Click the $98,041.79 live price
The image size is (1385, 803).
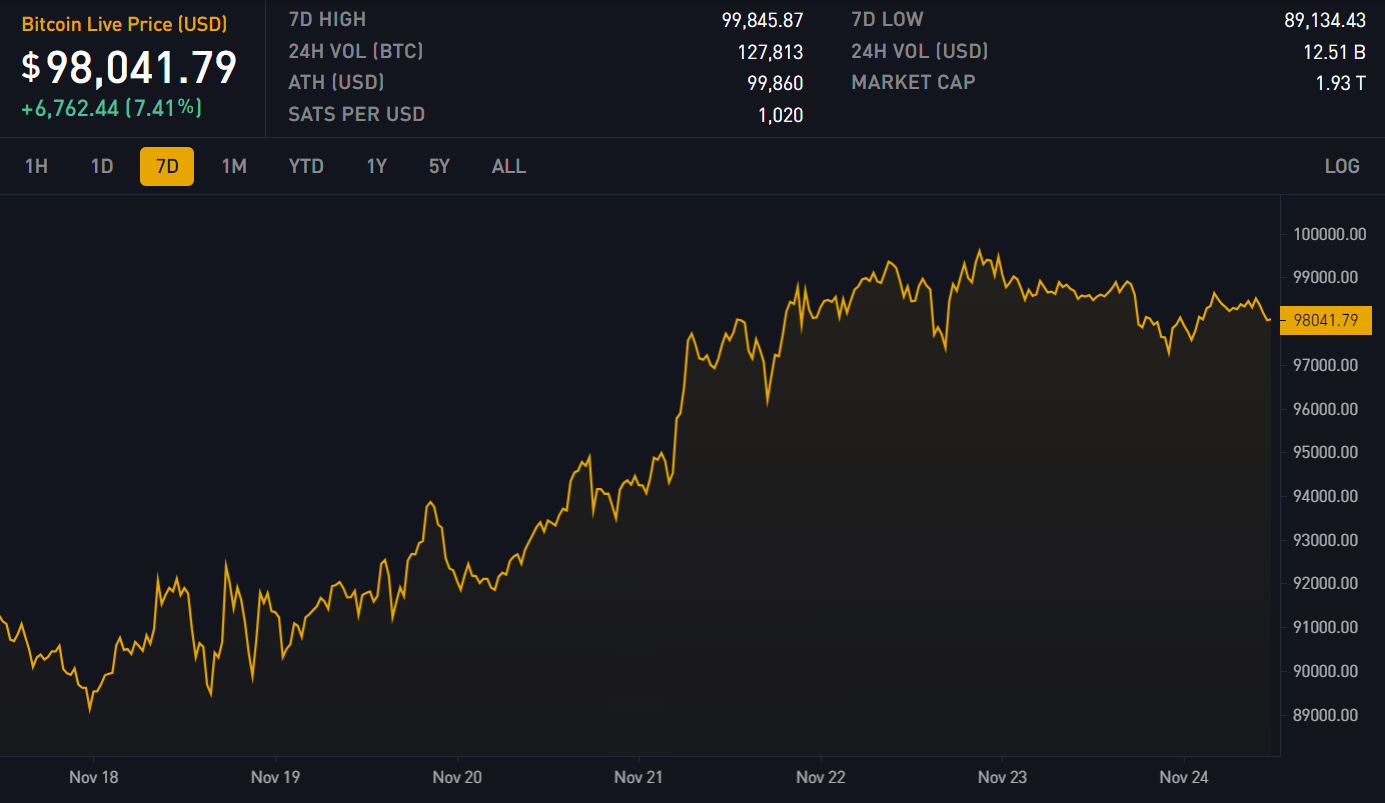130,67
